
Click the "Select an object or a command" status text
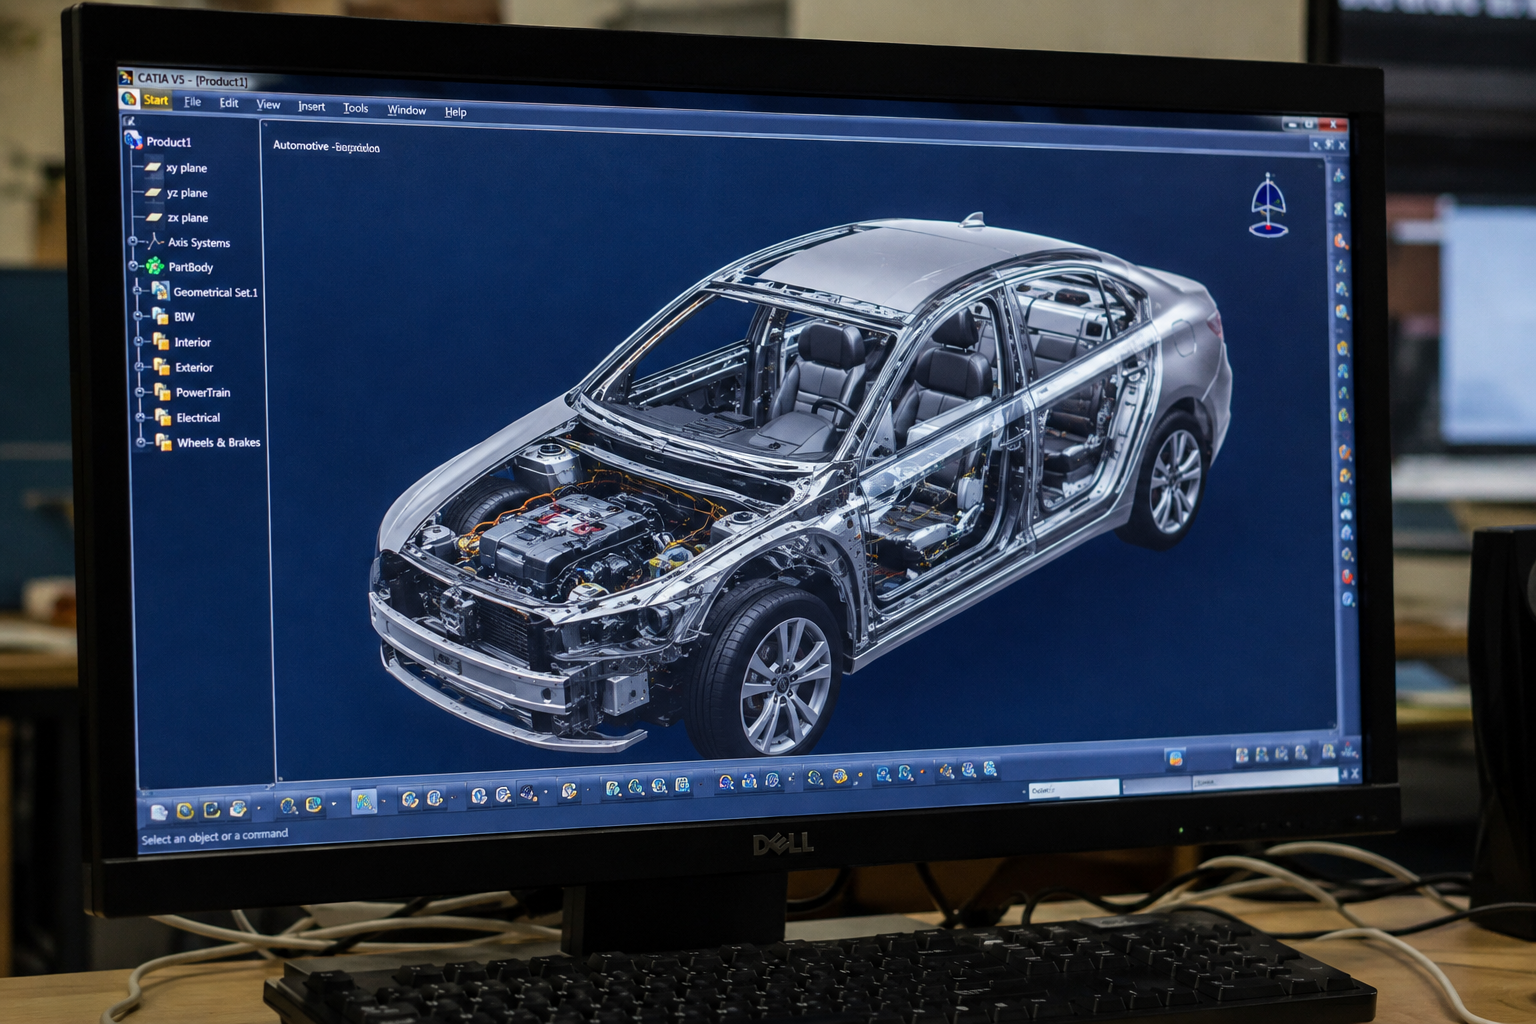tap(215, 836)
